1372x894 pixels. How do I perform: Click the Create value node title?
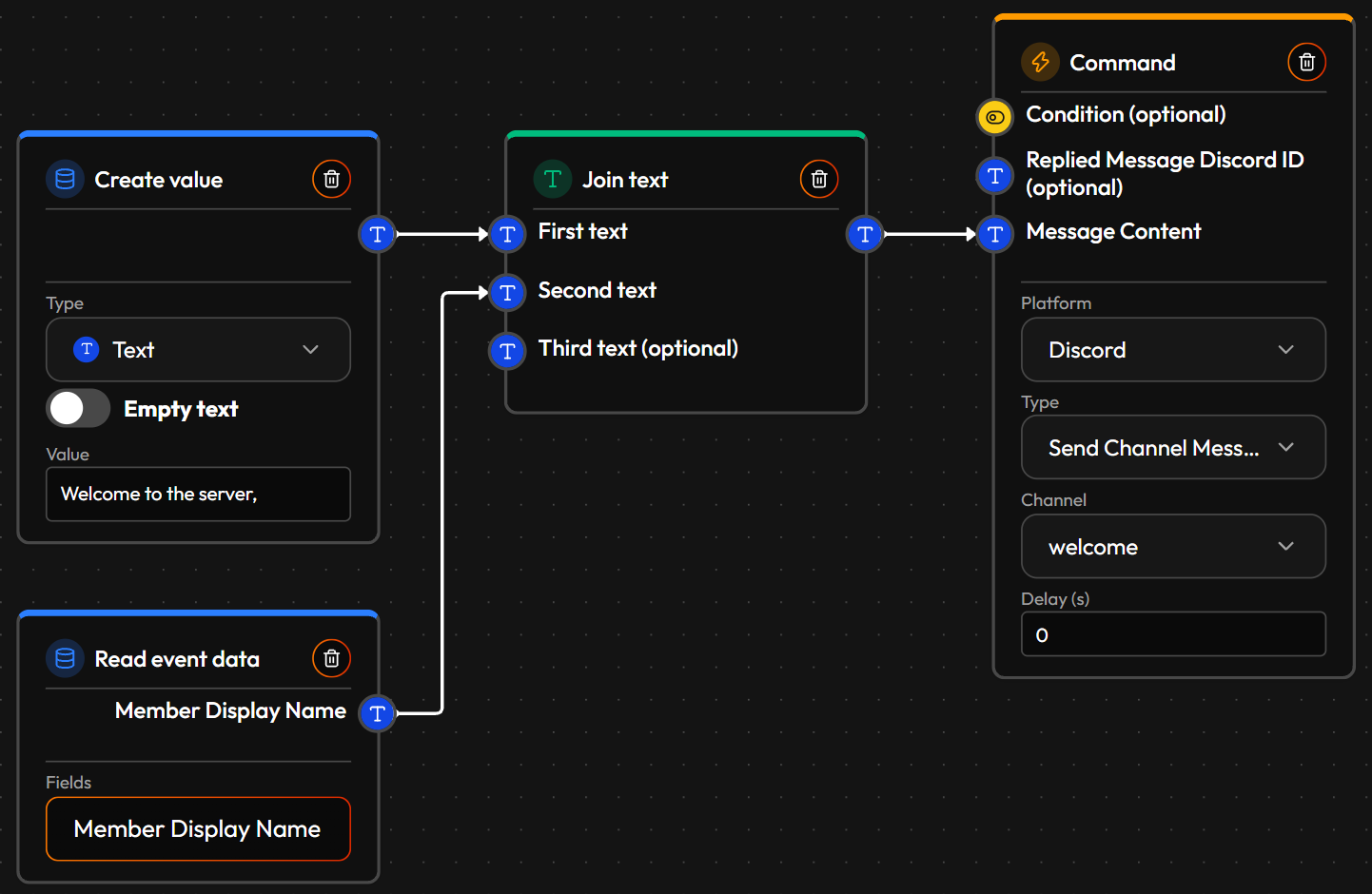(159, 180)
